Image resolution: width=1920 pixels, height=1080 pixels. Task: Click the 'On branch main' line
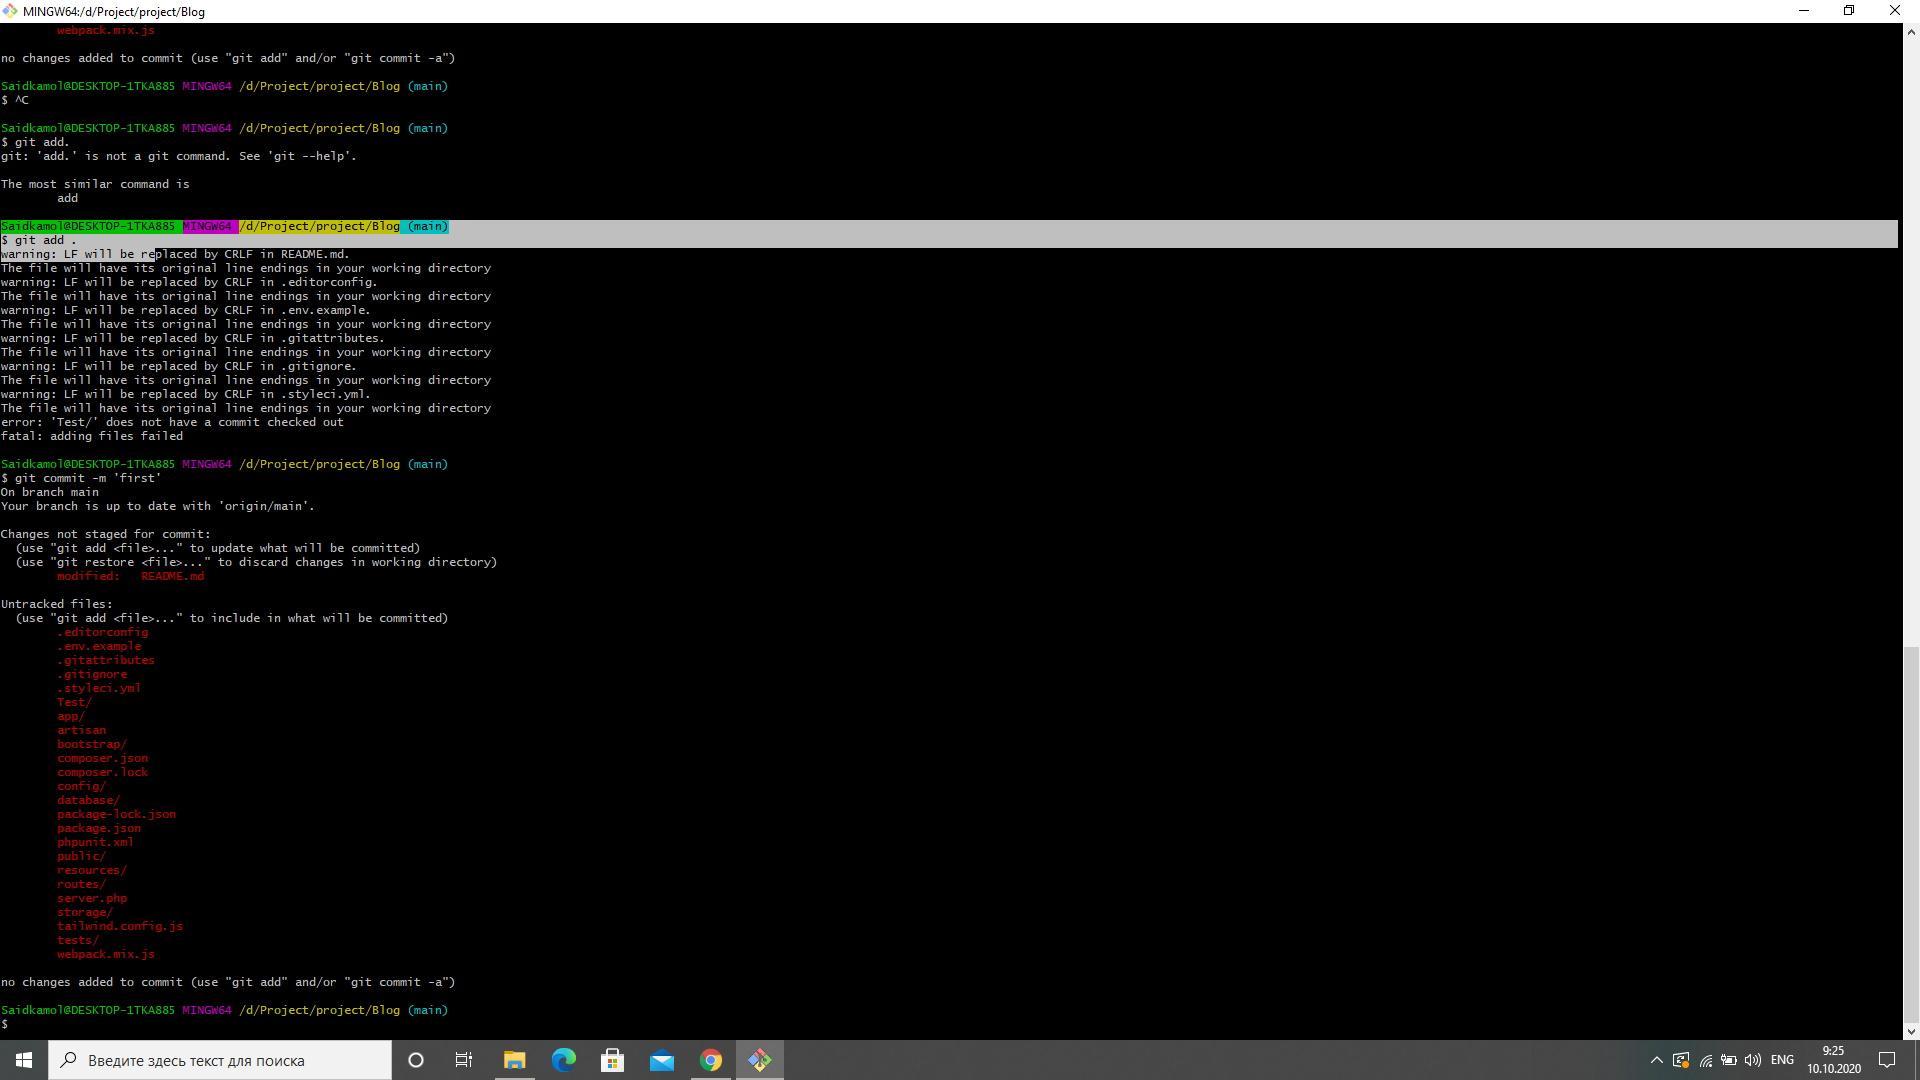click(x=50, y=492)
